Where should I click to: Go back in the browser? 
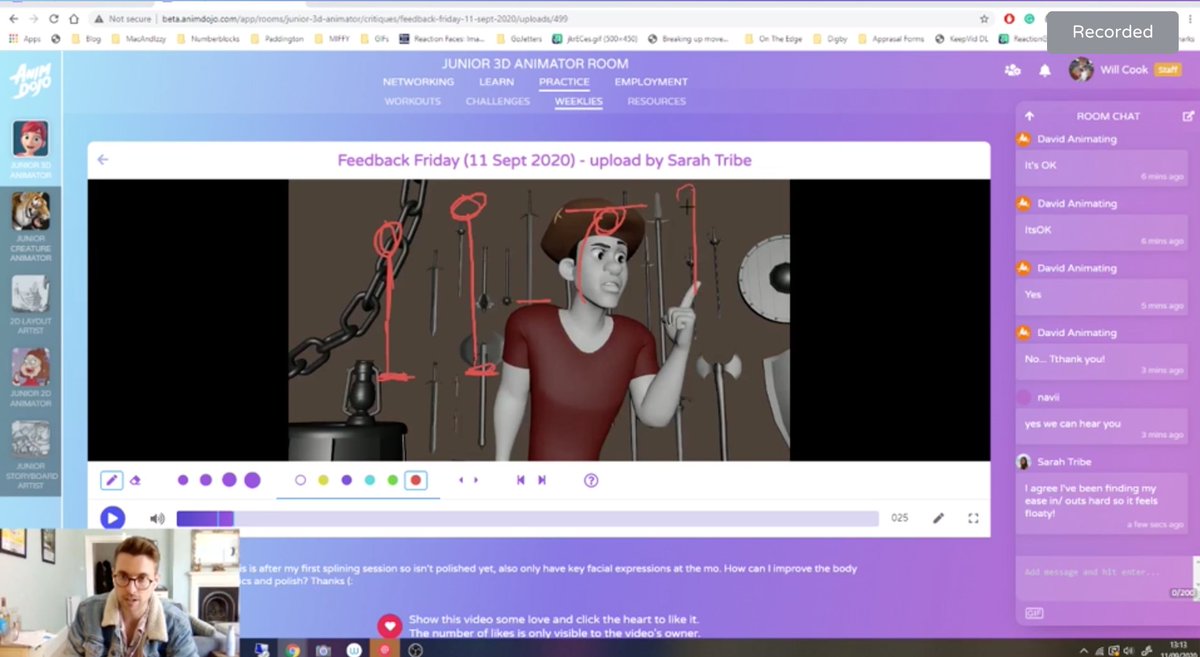[13, 18]
